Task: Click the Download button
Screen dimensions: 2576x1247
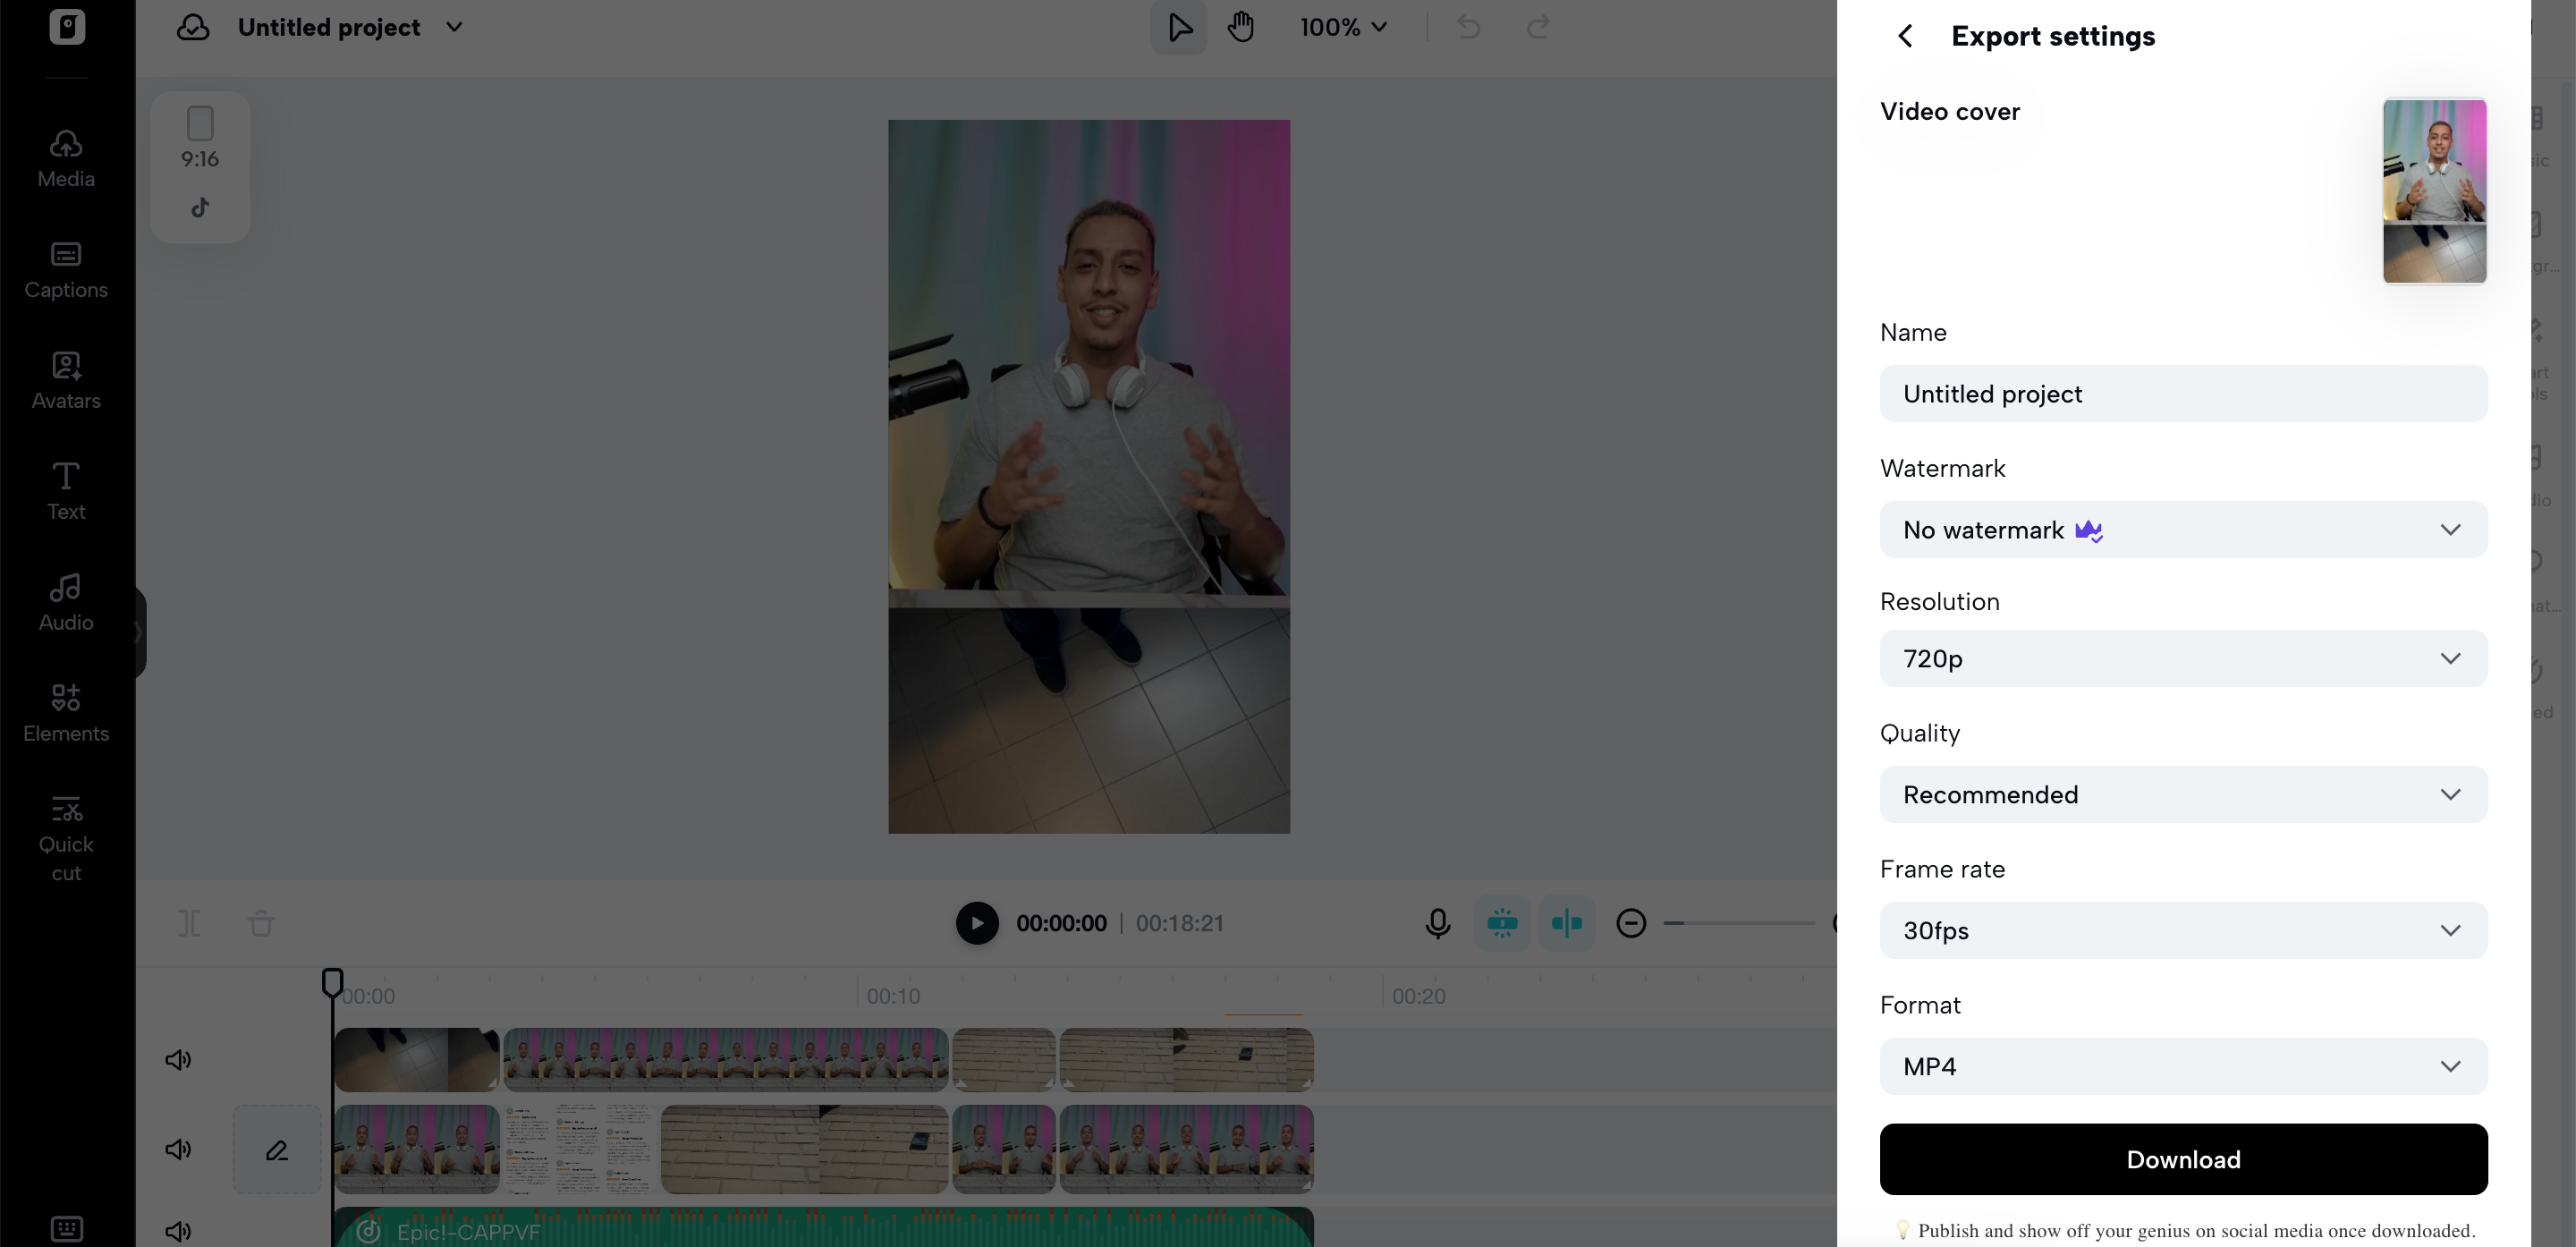Action: click(2183, 1159)
